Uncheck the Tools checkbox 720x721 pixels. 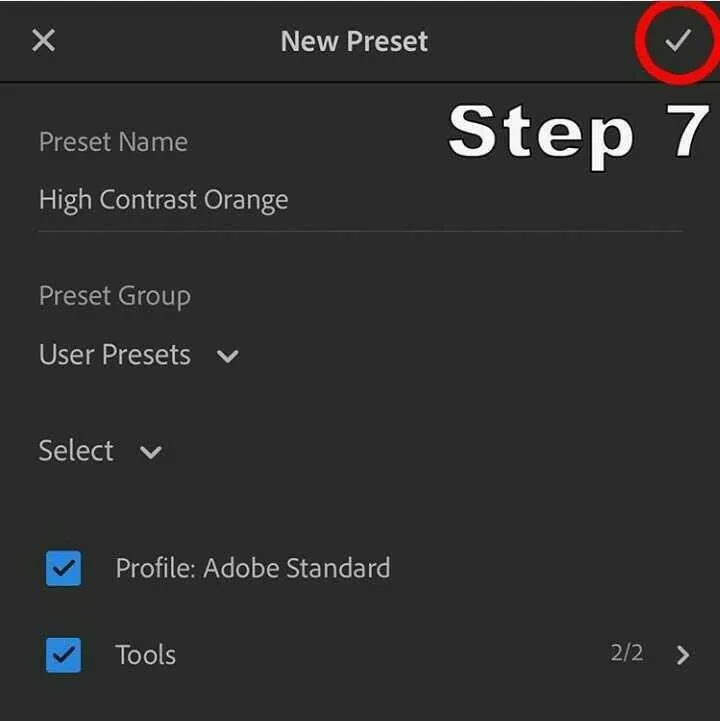[63, 655]
